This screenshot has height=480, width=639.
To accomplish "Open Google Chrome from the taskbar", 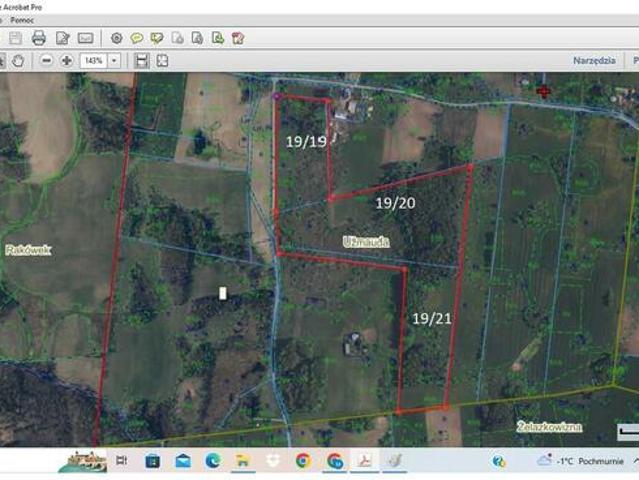I will coord(302,461).
